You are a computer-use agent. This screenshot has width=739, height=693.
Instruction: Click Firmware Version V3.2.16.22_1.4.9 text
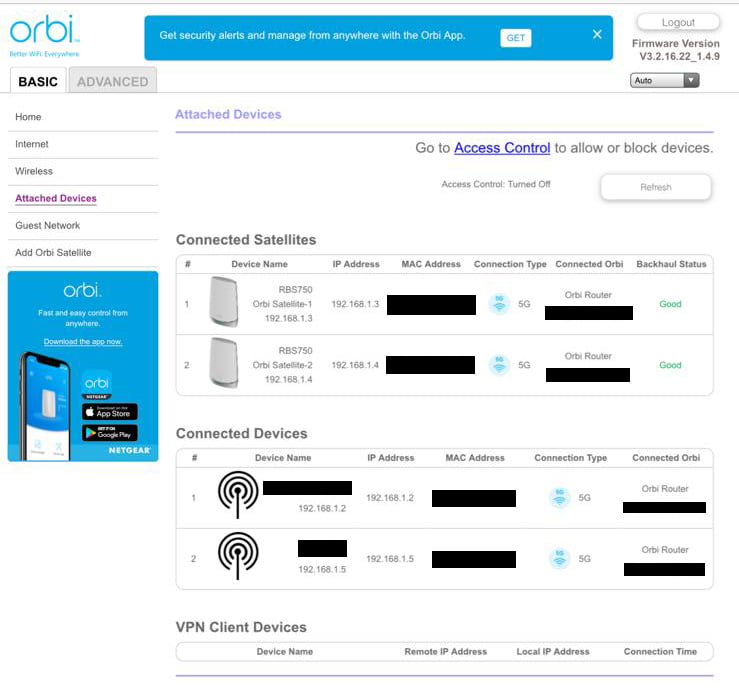tap(676, 50)
